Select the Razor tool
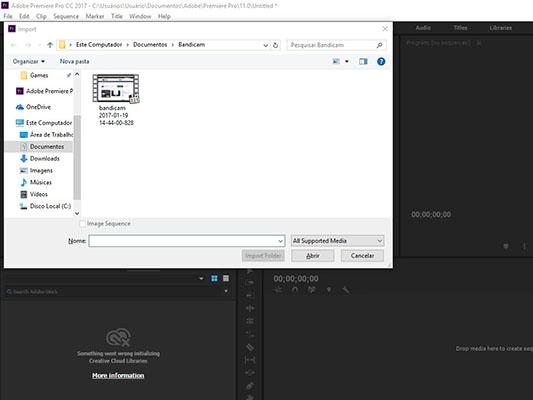533x400 pixels. tap(250, 347)
